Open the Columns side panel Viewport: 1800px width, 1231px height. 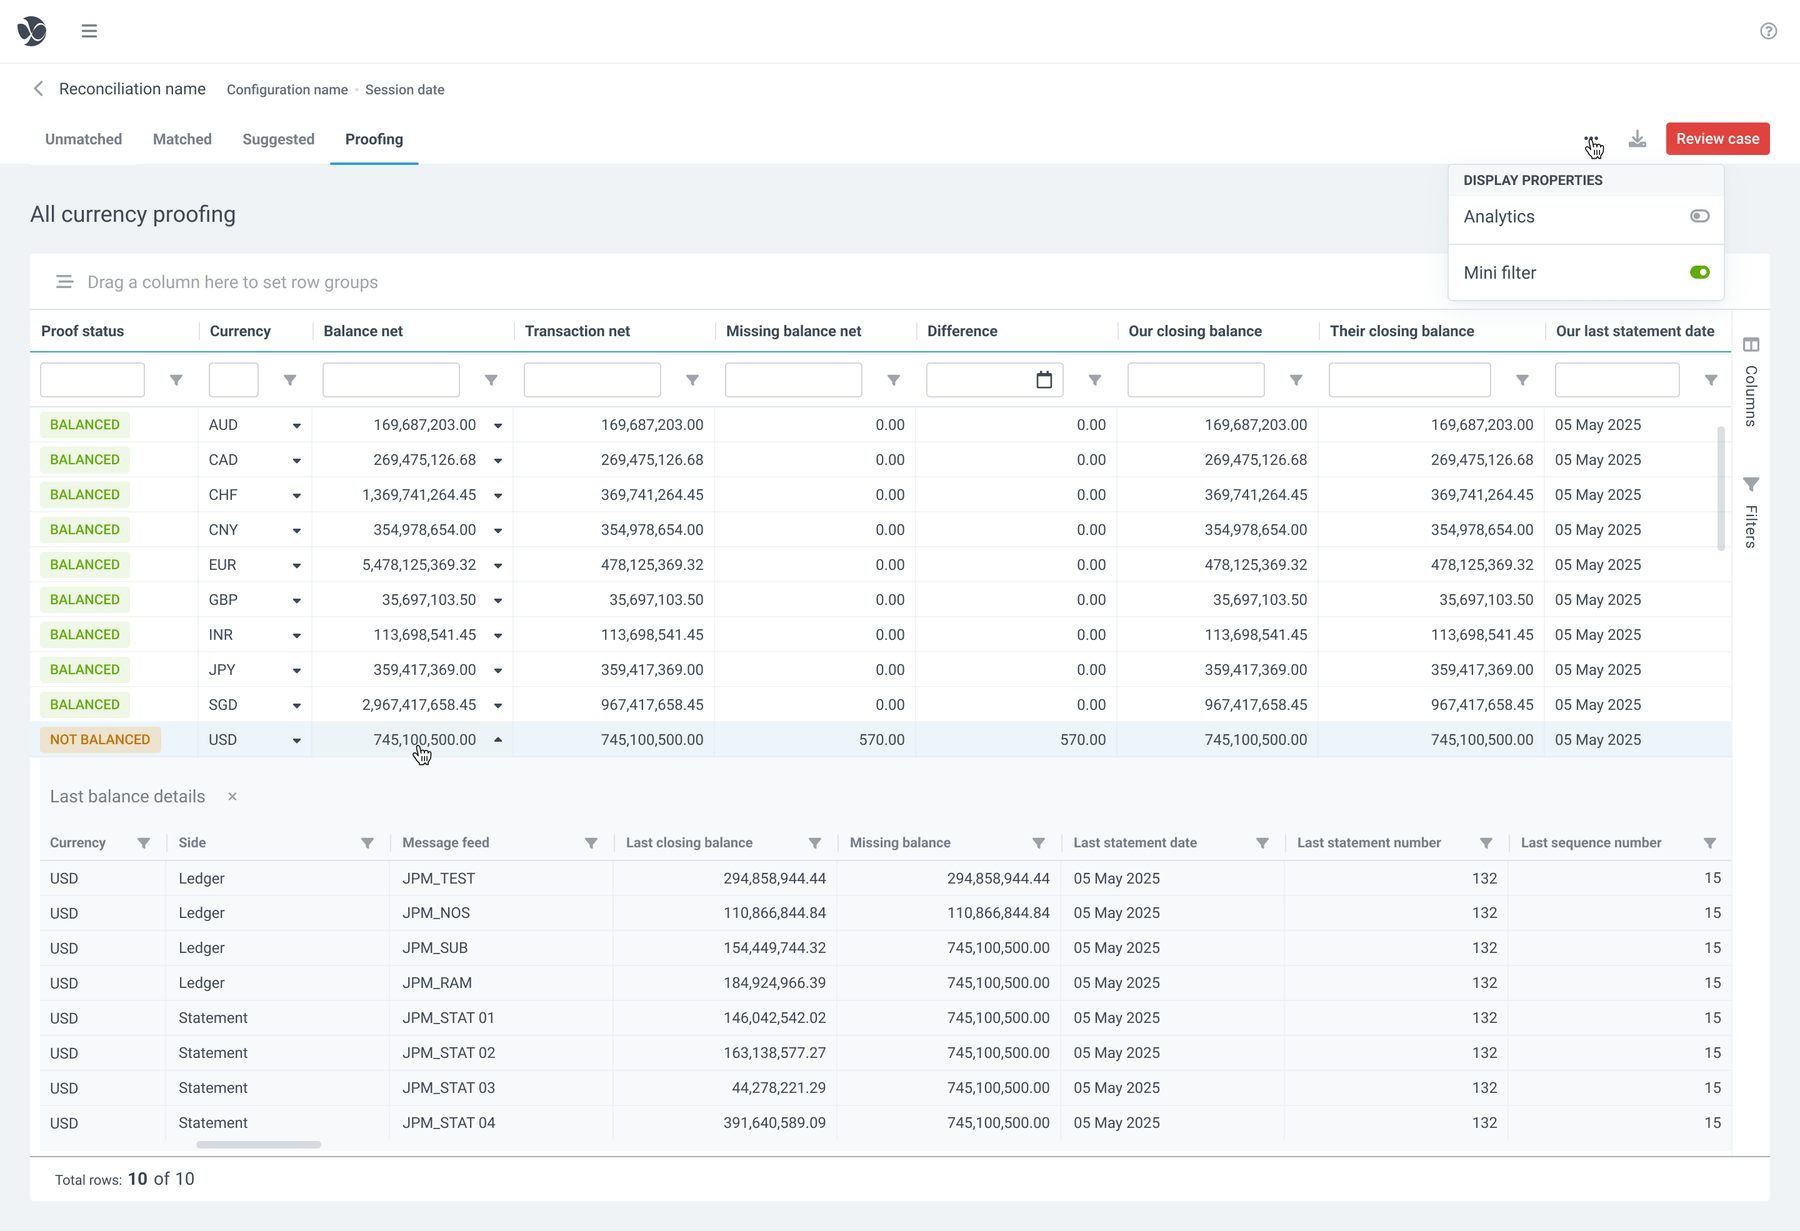coord(1751,382)
